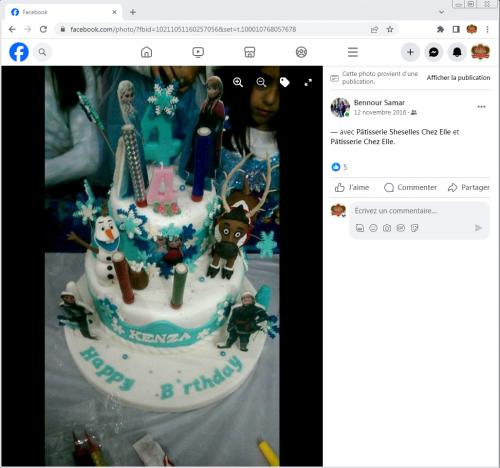The image size is (500, 468).
Task: Open the hamburger menu icon
Action: [x=353, y=52]
